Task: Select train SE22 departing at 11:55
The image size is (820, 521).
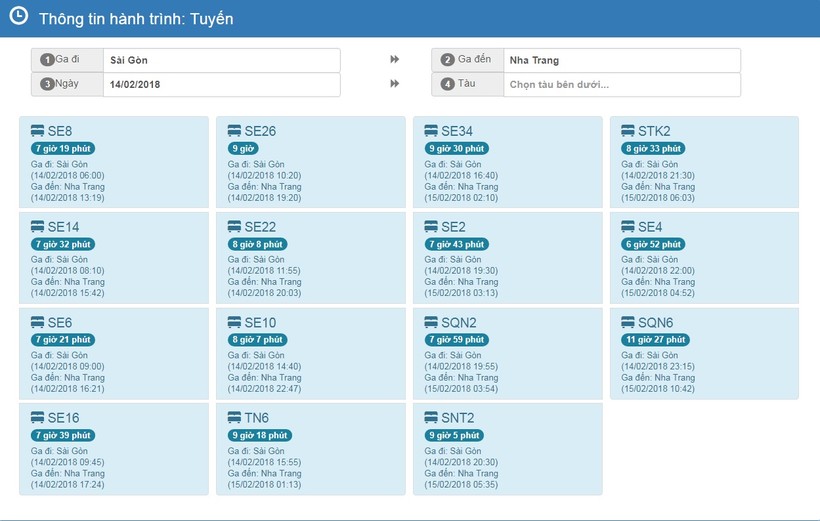Action: tap(310, 257)
